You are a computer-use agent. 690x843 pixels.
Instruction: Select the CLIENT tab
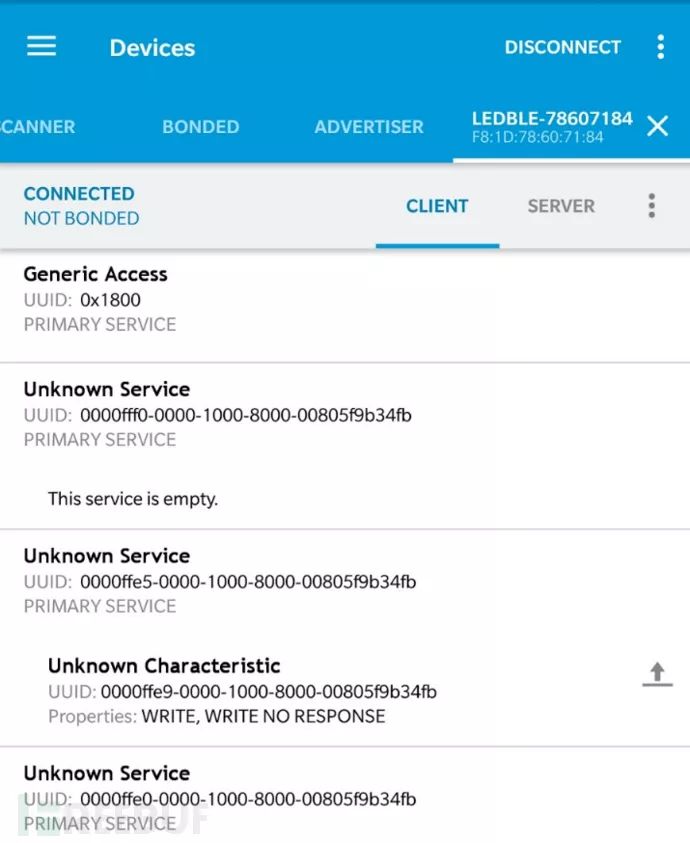coord(437,206)
